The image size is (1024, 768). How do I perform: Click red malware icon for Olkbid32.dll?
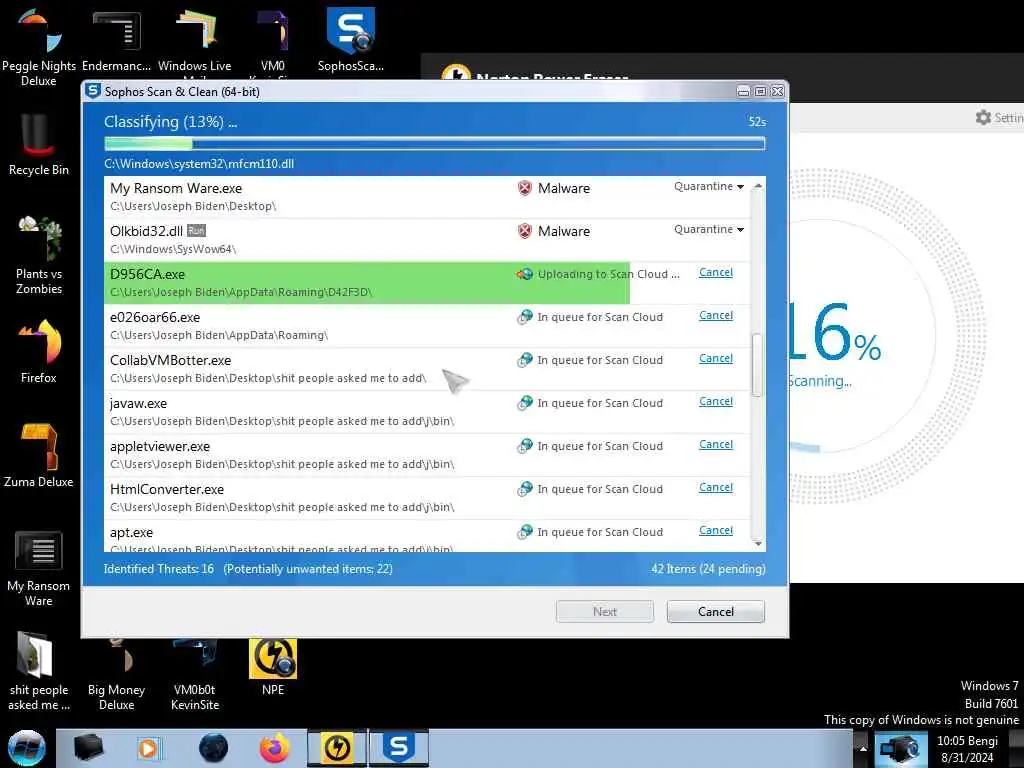tap(524, 231)
